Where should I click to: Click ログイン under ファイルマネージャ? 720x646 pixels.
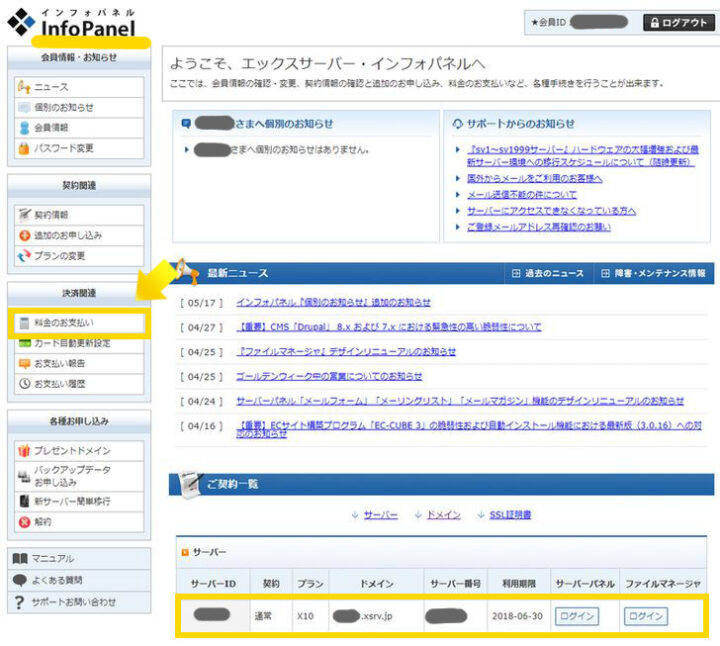click(x=646, y=616)
